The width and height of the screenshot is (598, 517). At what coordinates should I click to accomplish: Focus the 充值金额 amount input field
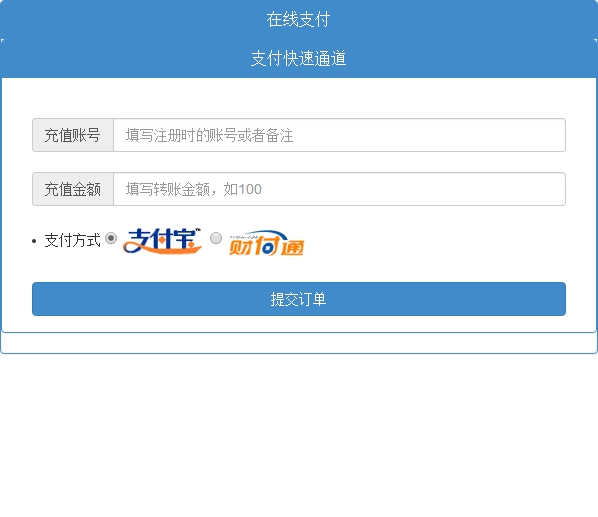[339, 189]
